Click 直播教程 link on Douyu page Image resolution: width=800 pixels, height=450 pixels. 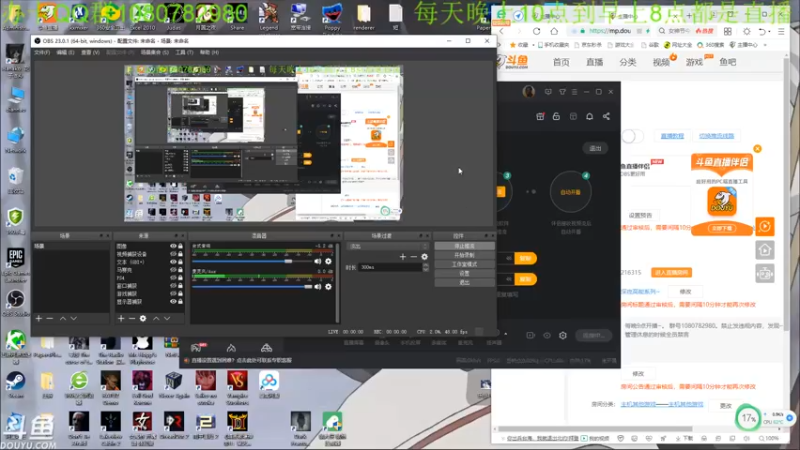click(x=672, y=136)
